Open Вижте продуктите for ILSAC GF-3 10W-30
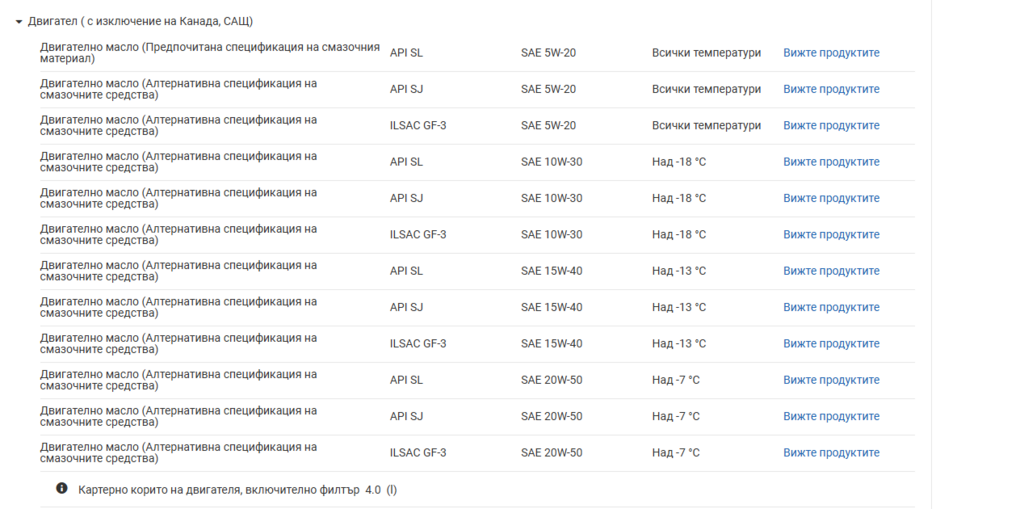 coord(831,235)
